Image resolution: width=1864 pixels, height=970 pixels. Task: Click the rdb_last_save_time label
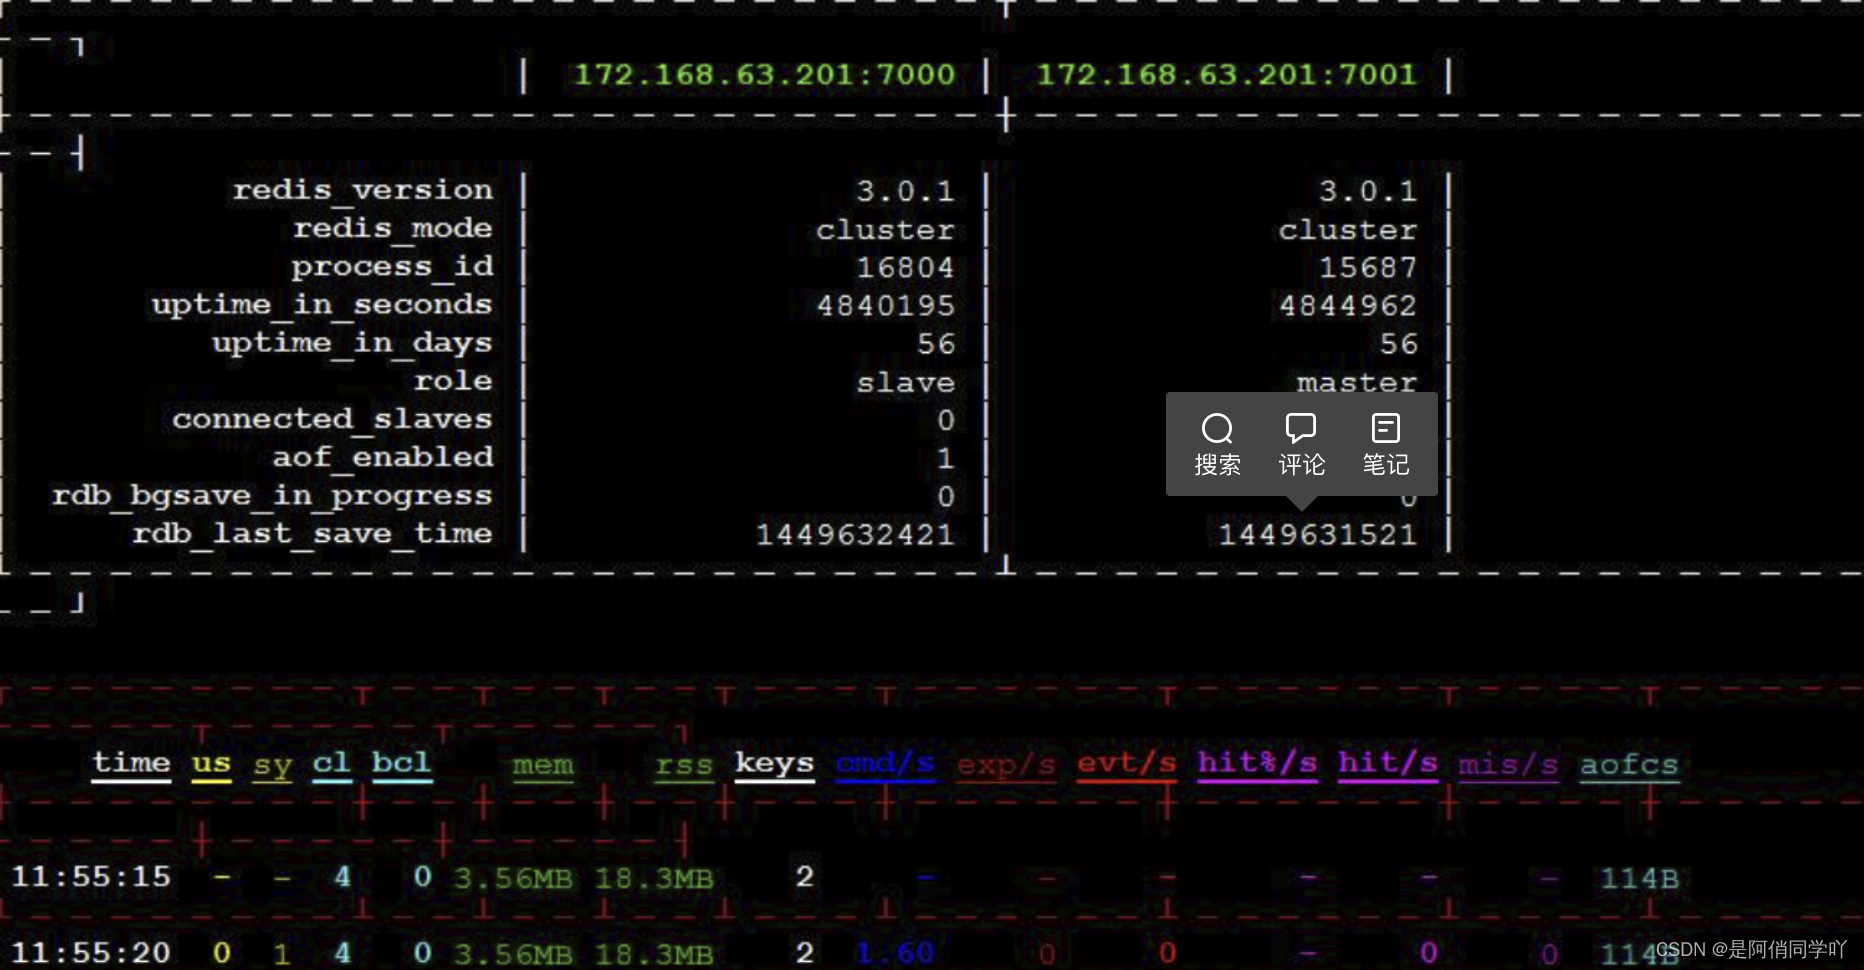(312, 534)
